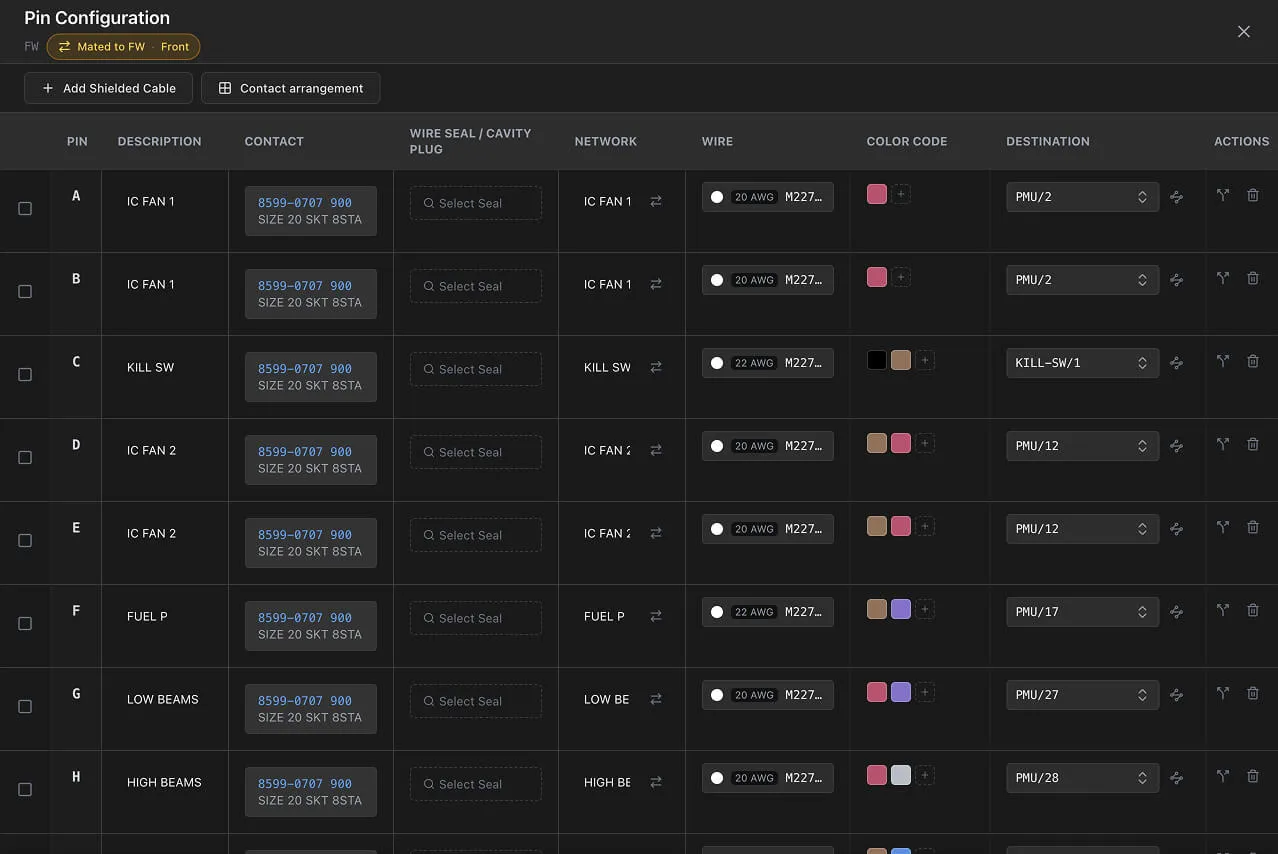Tick the checkbox for pin C

25,375
